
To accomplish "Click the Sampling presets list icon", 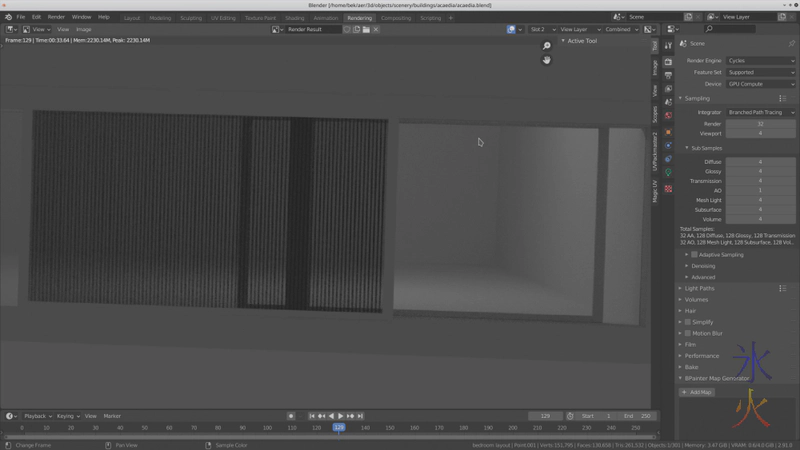I will click(782, 98).
